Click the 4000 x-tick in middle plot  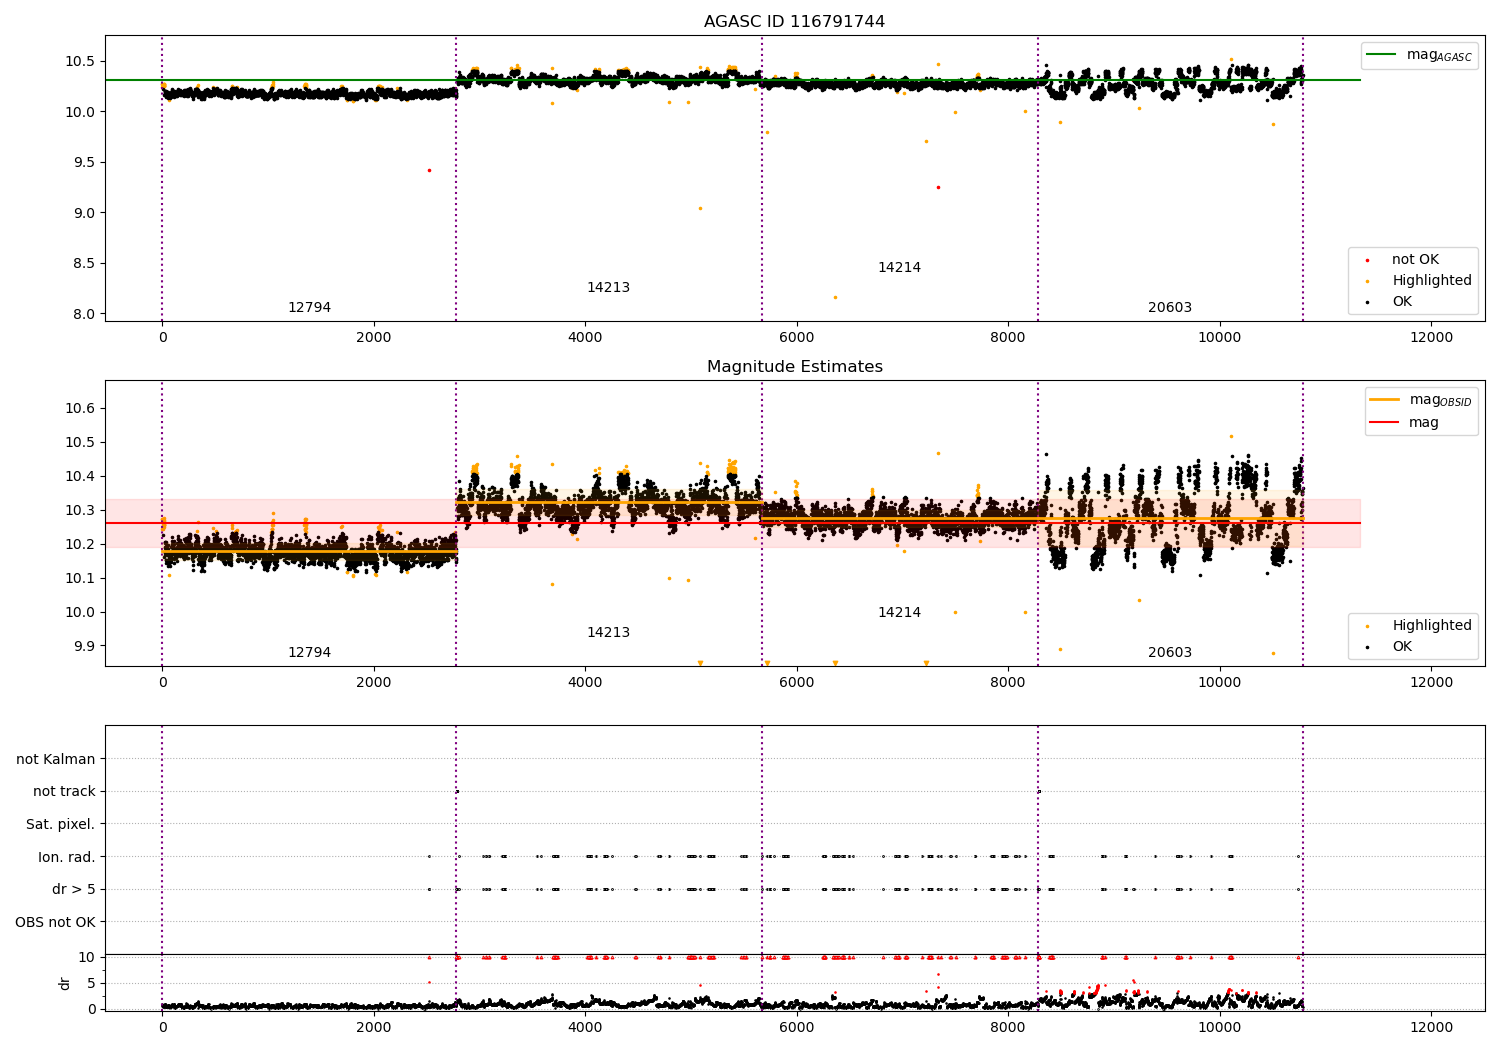[585, 683]
